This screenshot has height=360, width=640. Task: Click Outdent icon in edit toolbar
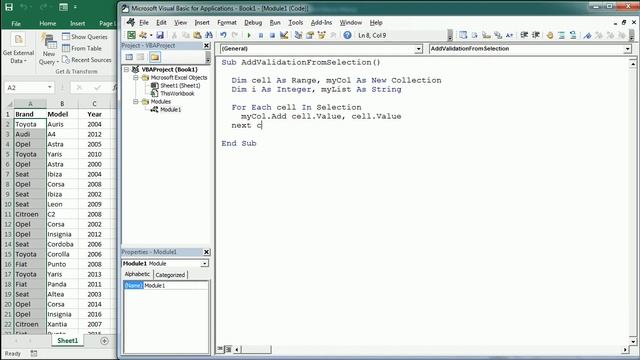point(536,36)
